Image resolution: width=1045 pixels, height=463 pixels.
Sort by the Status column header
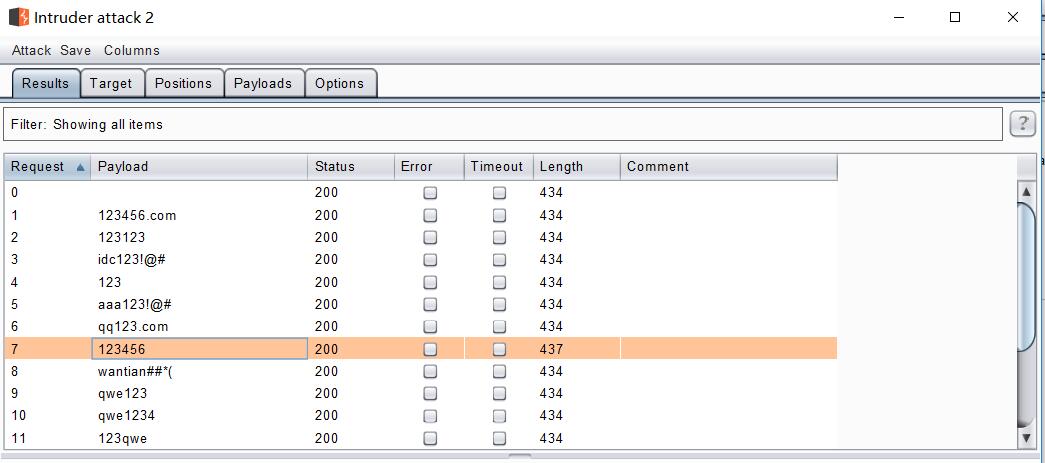[x=351, y=167]
